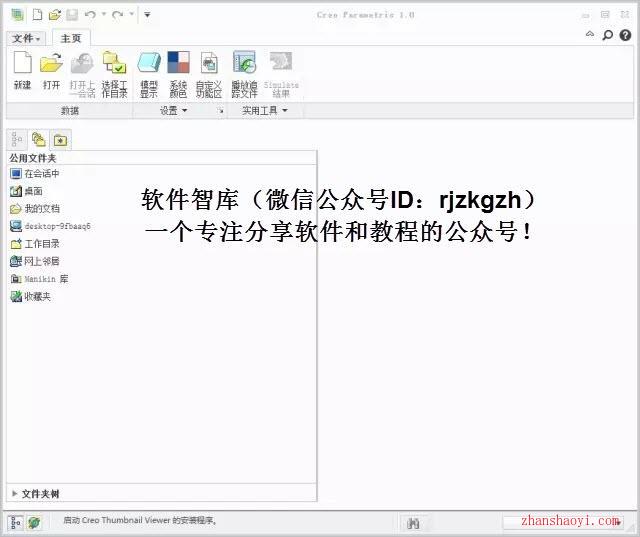Image resolution: width=640 pixels, height=537 pixels.
Task: Expand the 实用工具 group dropdown
Action: [264, 111]
